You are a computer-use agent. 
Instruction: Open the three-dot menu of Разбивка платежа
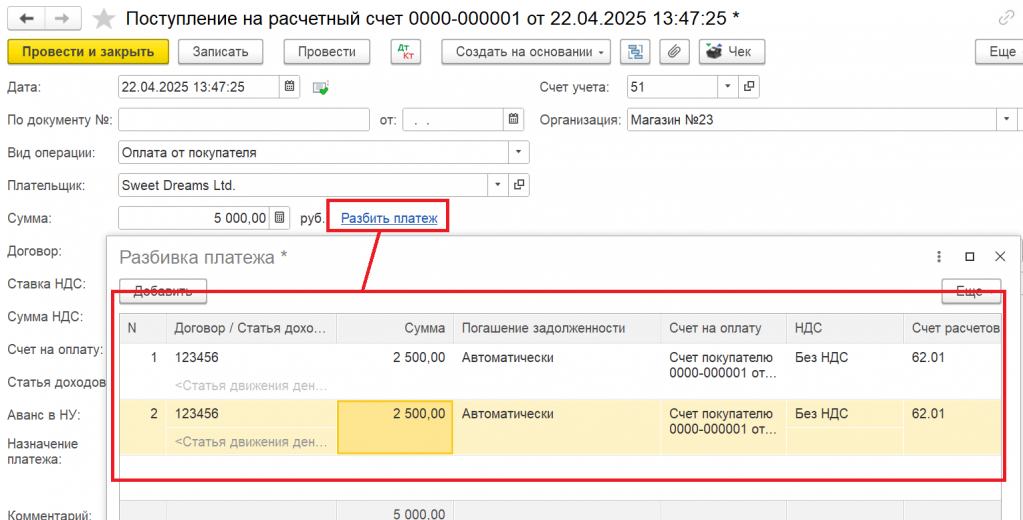tap(939, 257)
